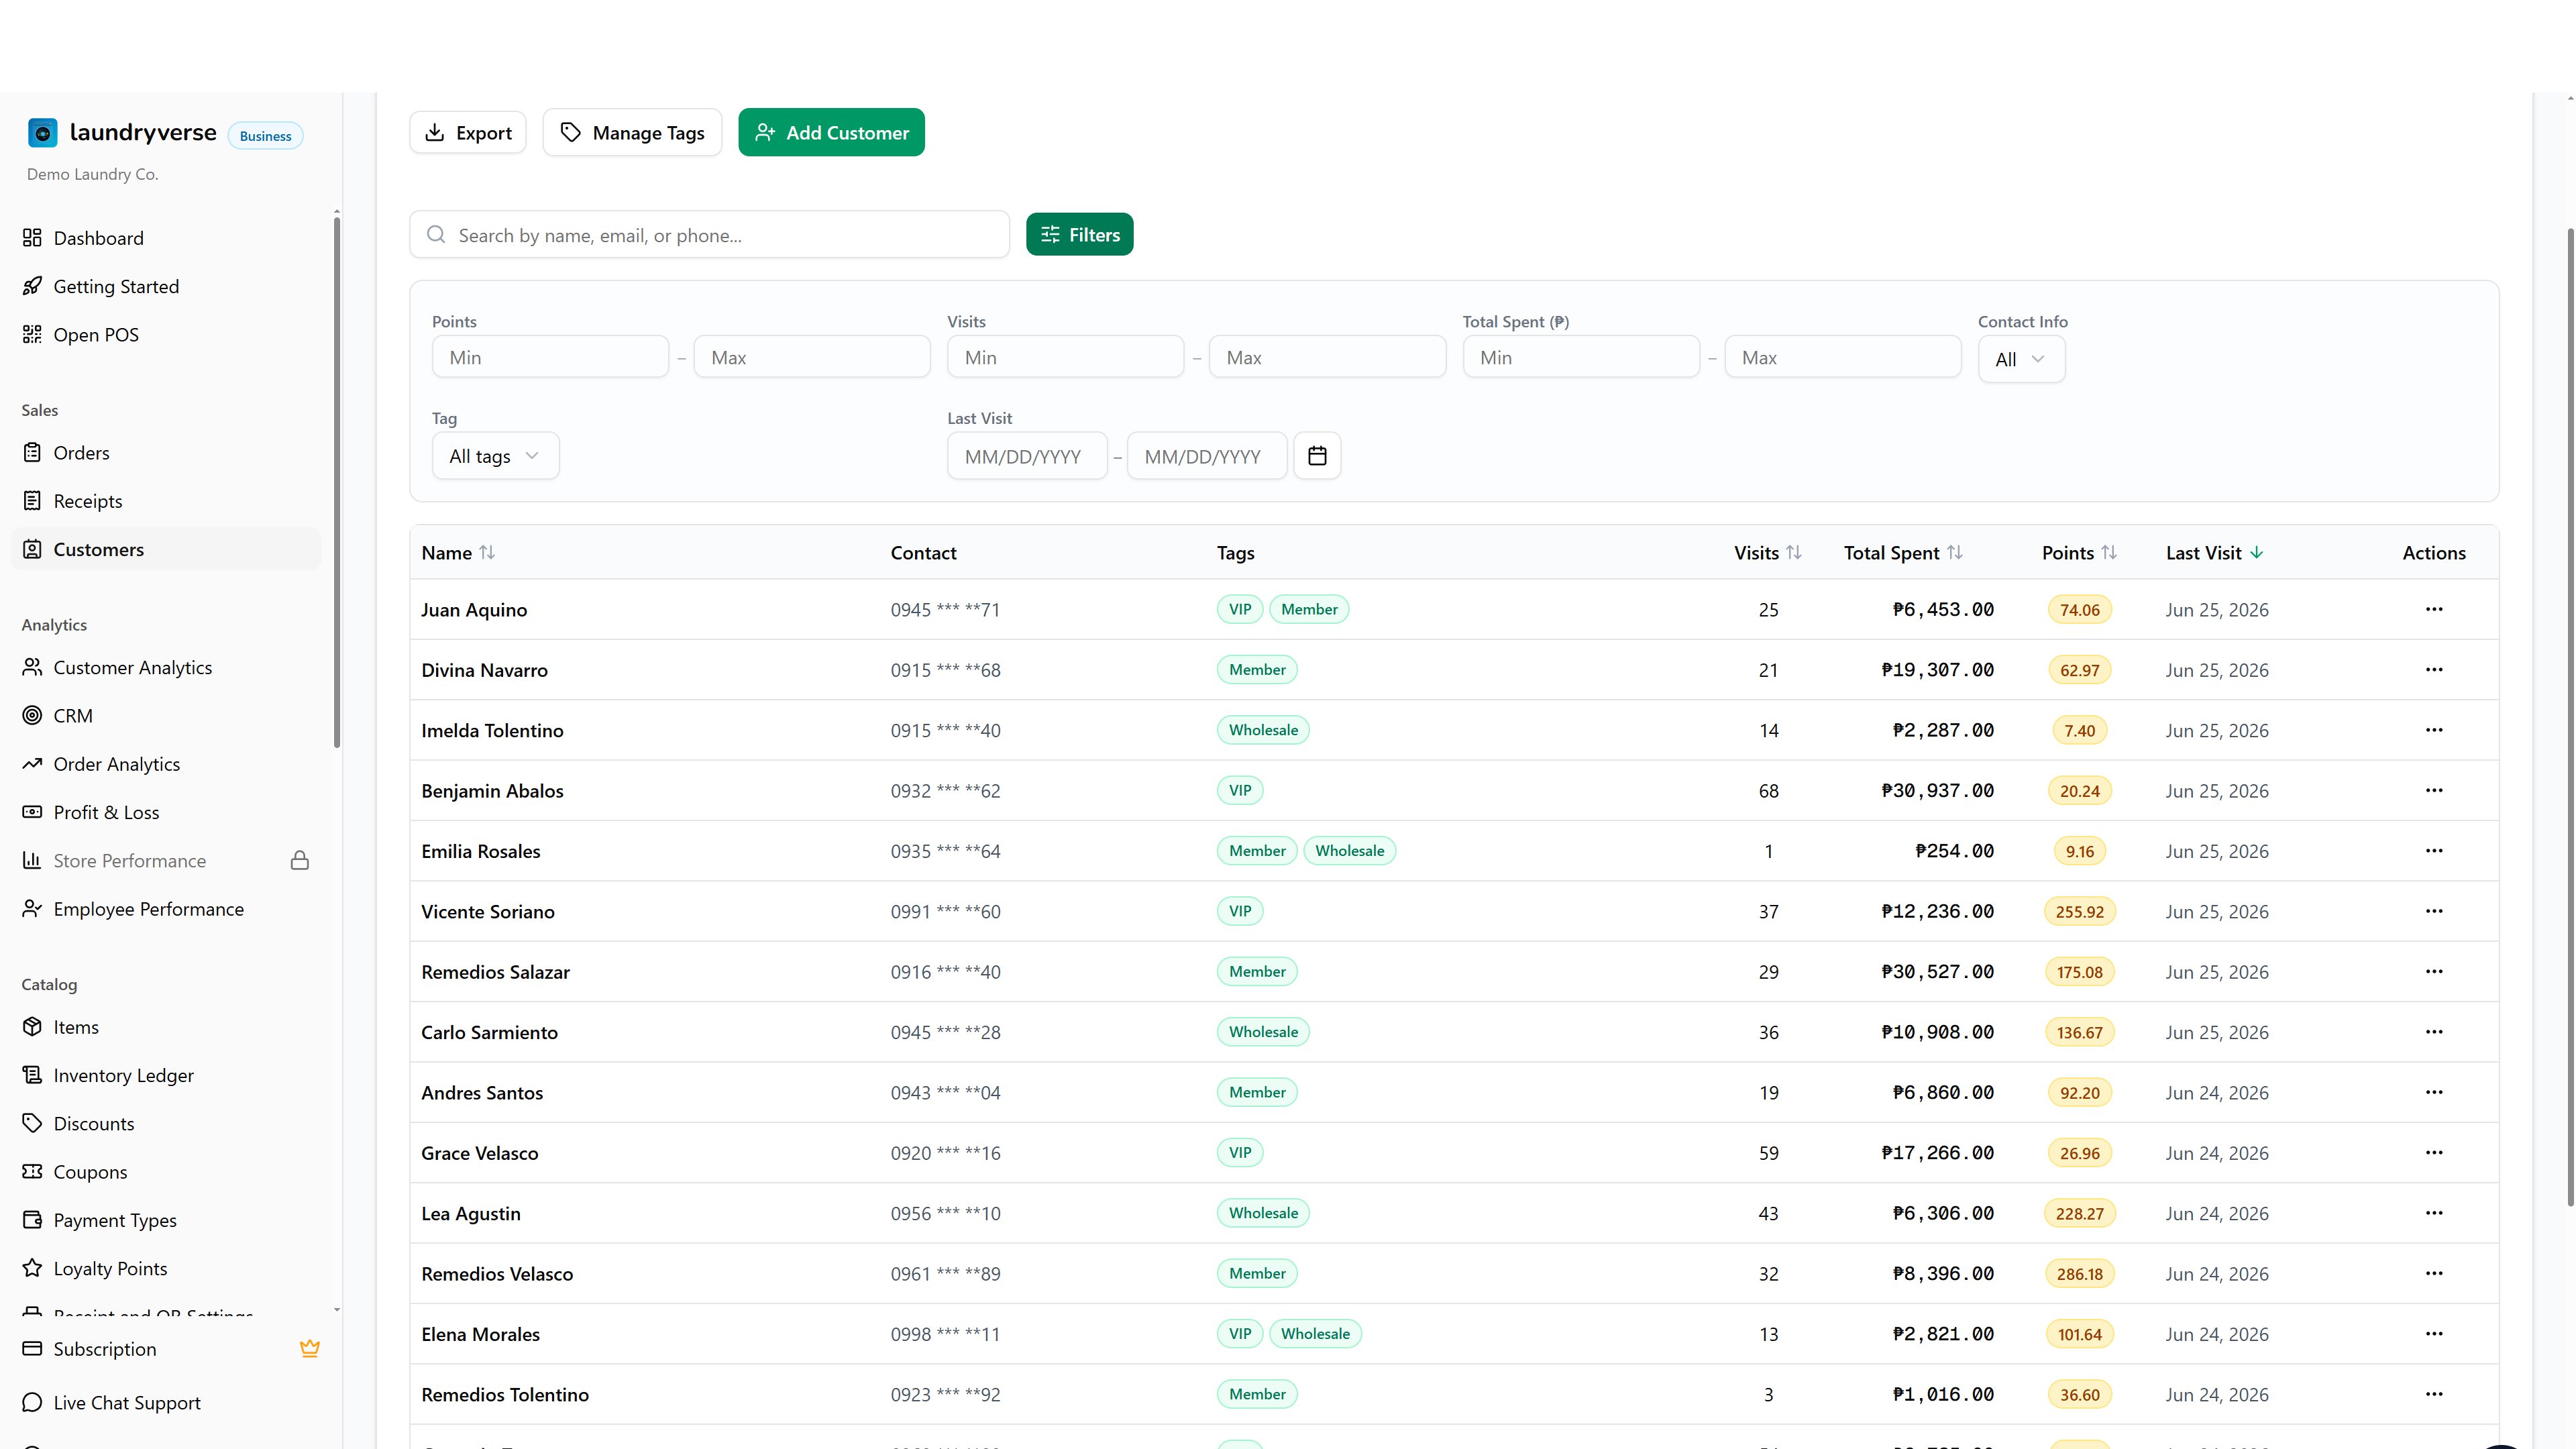The image size is (2576, 1449).
Task: Click Last Visit end date field
Action: coord(1207,456)
